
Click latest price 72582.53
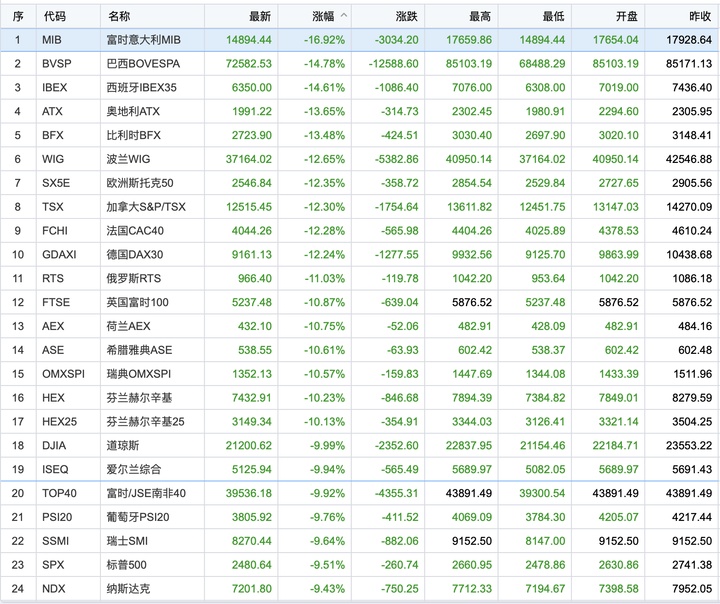(x=248, y=63)
